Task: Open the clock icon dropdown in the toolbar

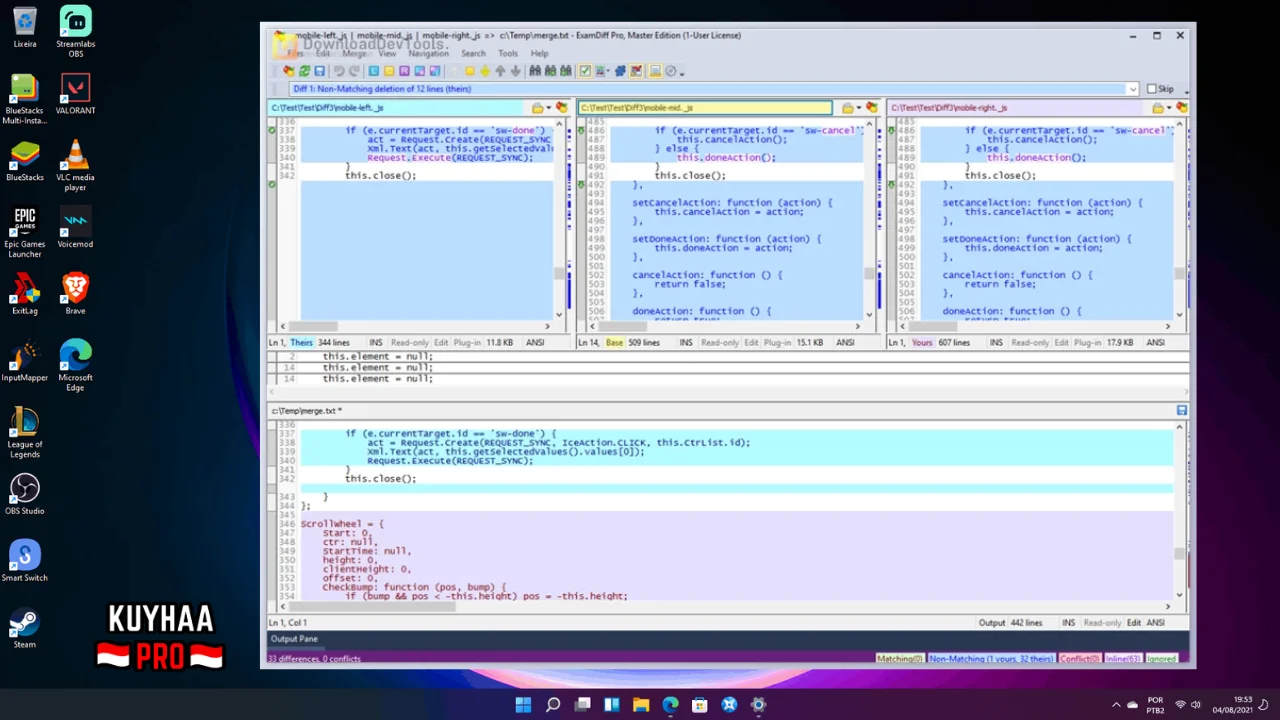Action: point(675,71)
